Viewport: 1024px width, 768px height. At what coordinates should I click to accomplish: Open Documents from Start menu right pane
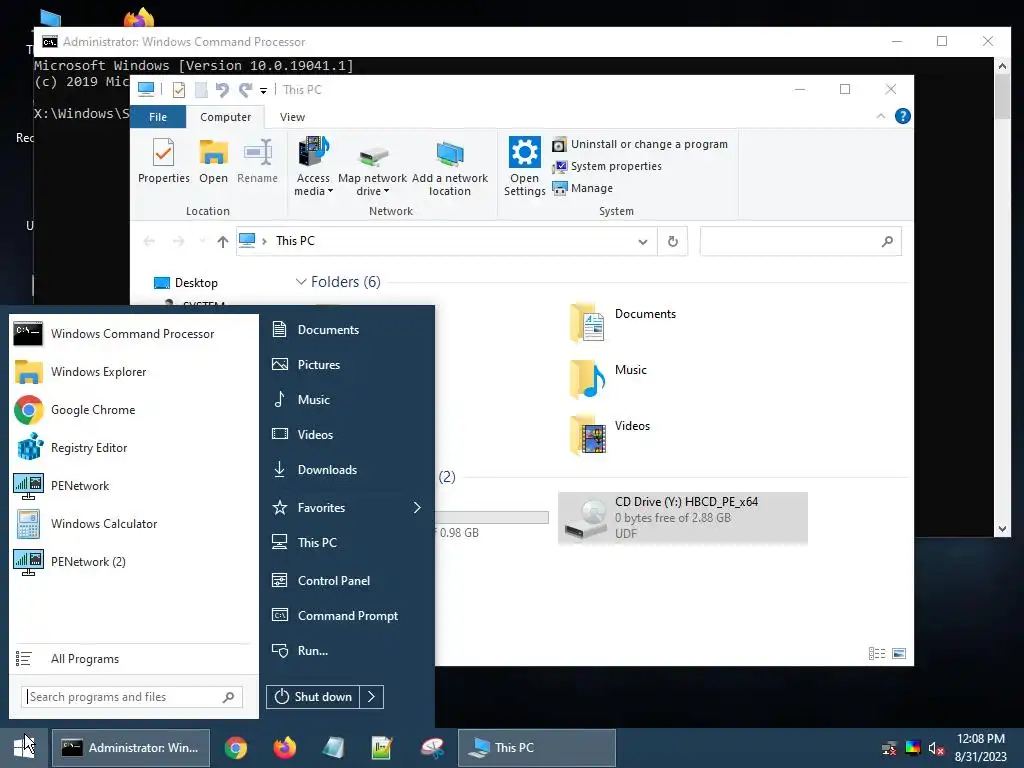pyautogui.click(x=348, y=330)
